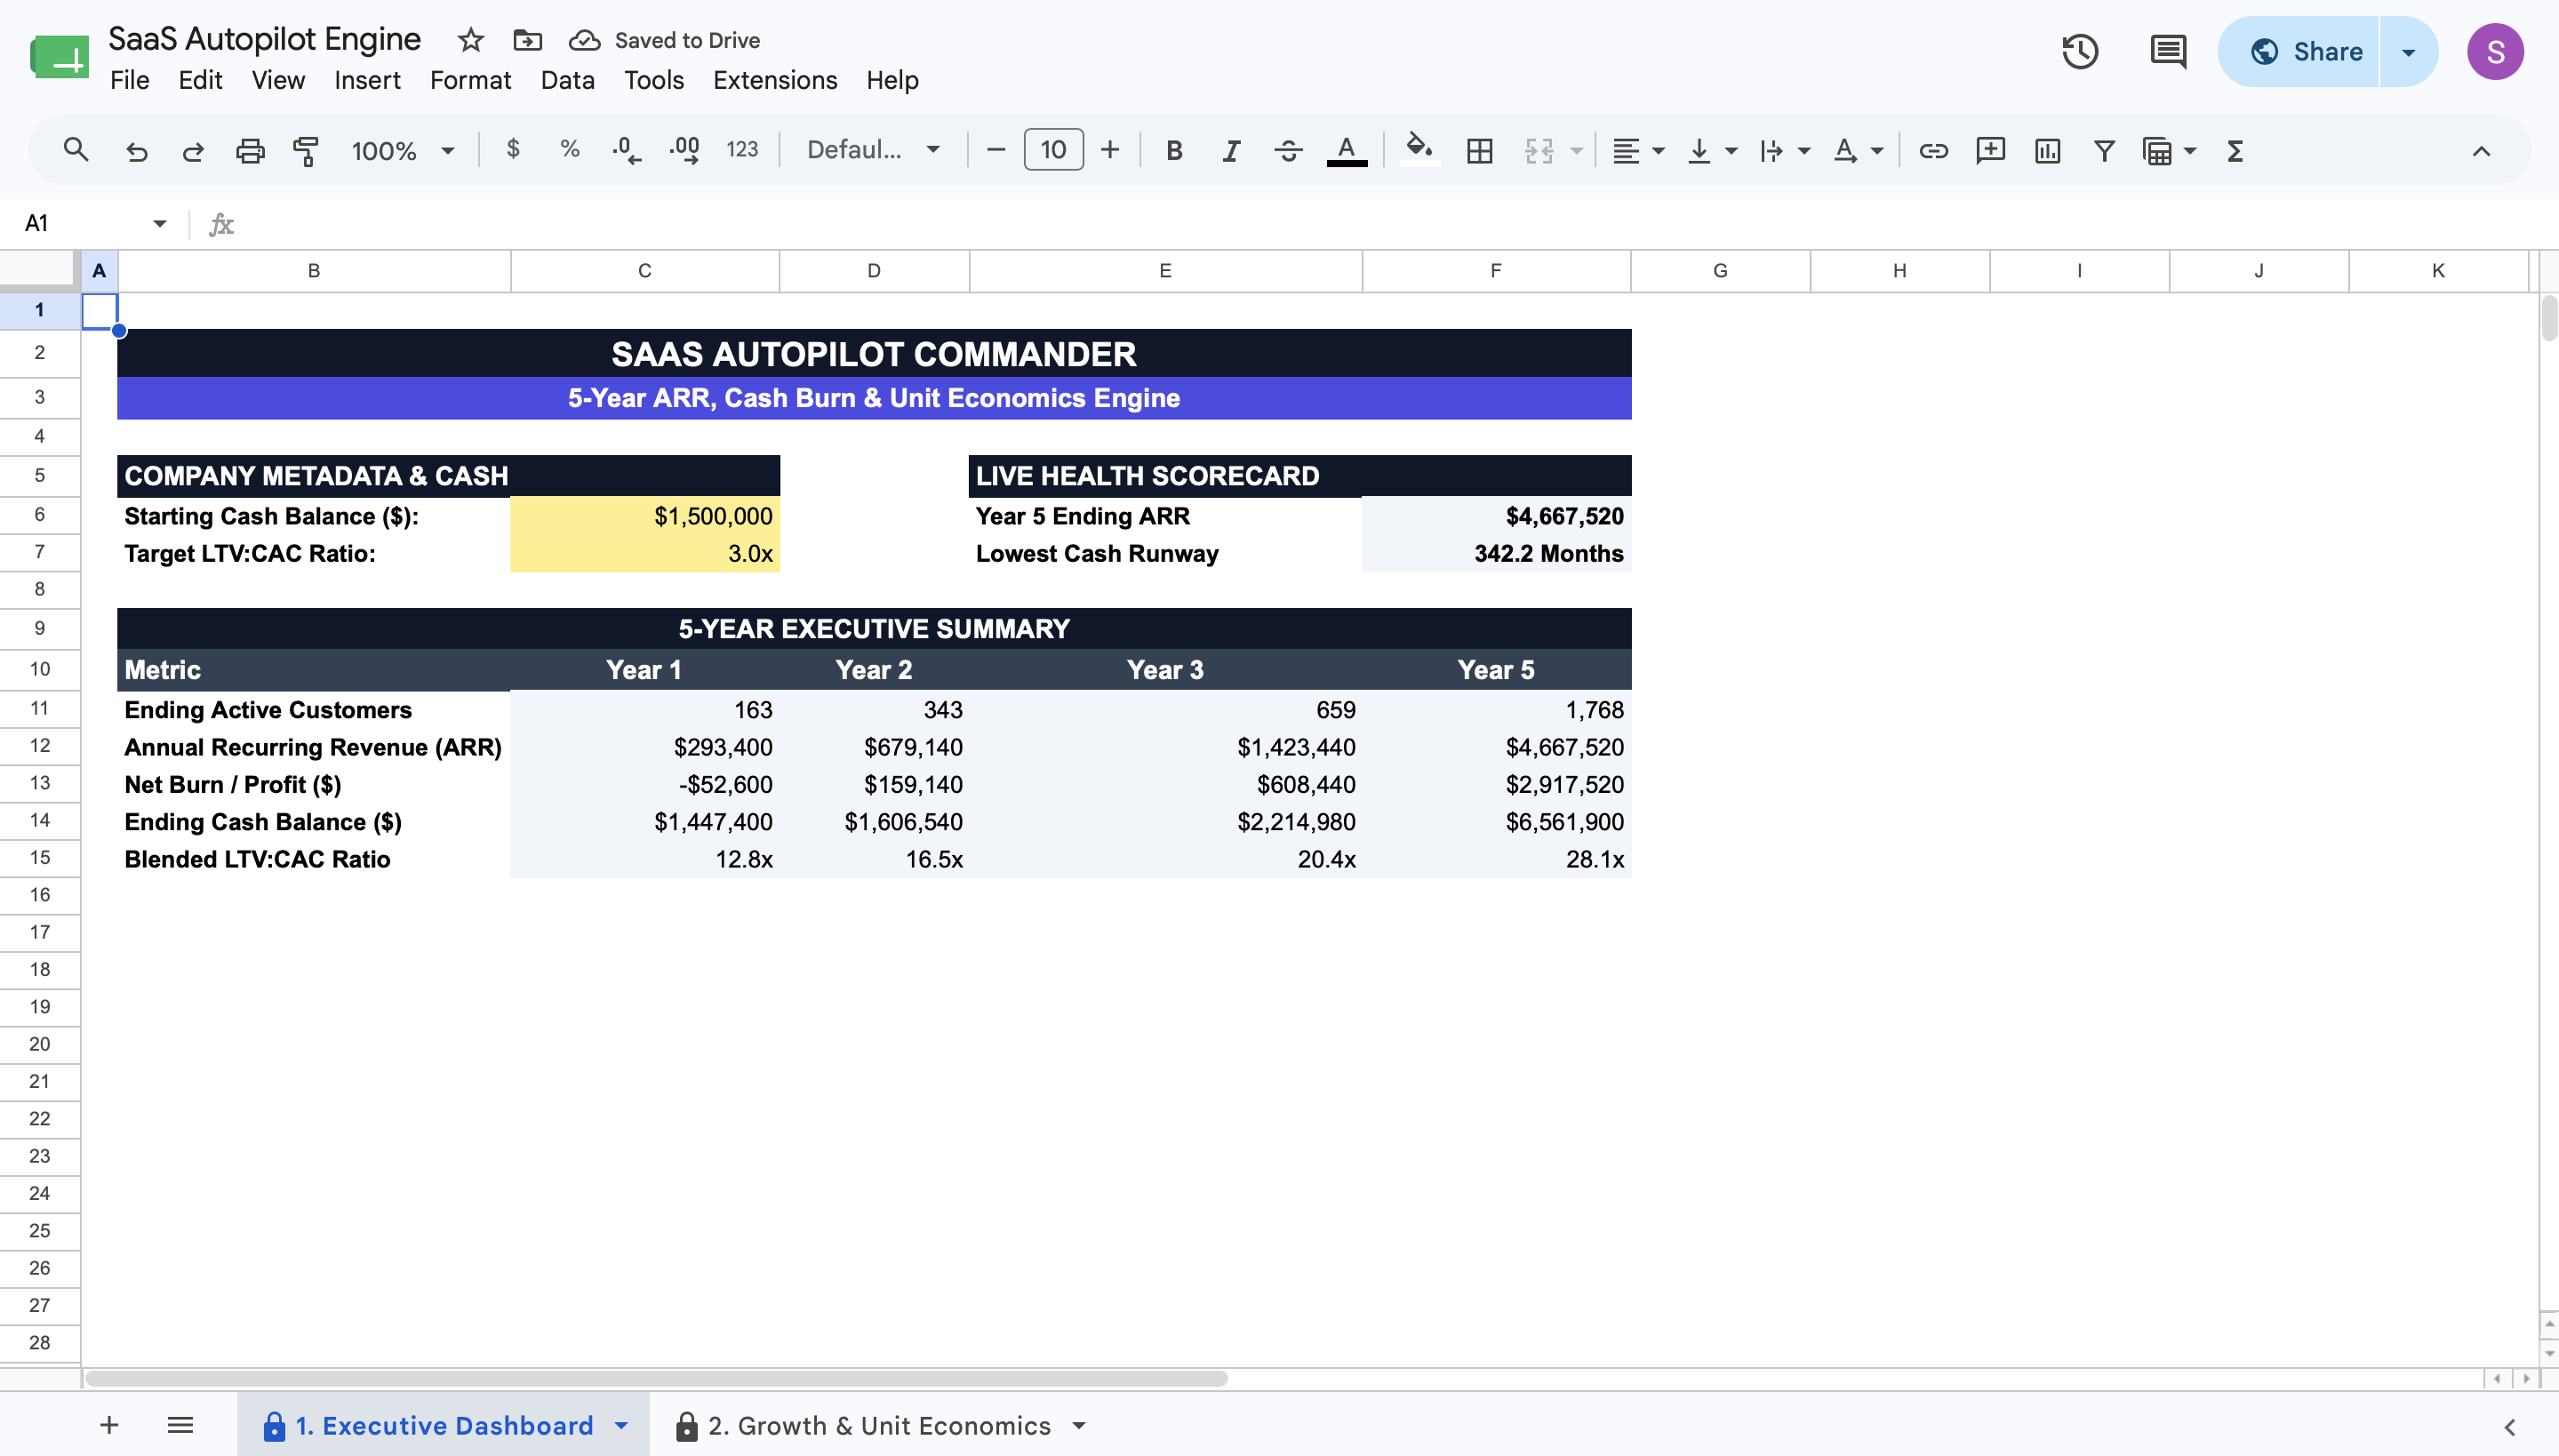The width and height of the screenshot is (2559, 1456).
Task: Click the horizontal scrollbar thumb
Action: coord(656,1378)
